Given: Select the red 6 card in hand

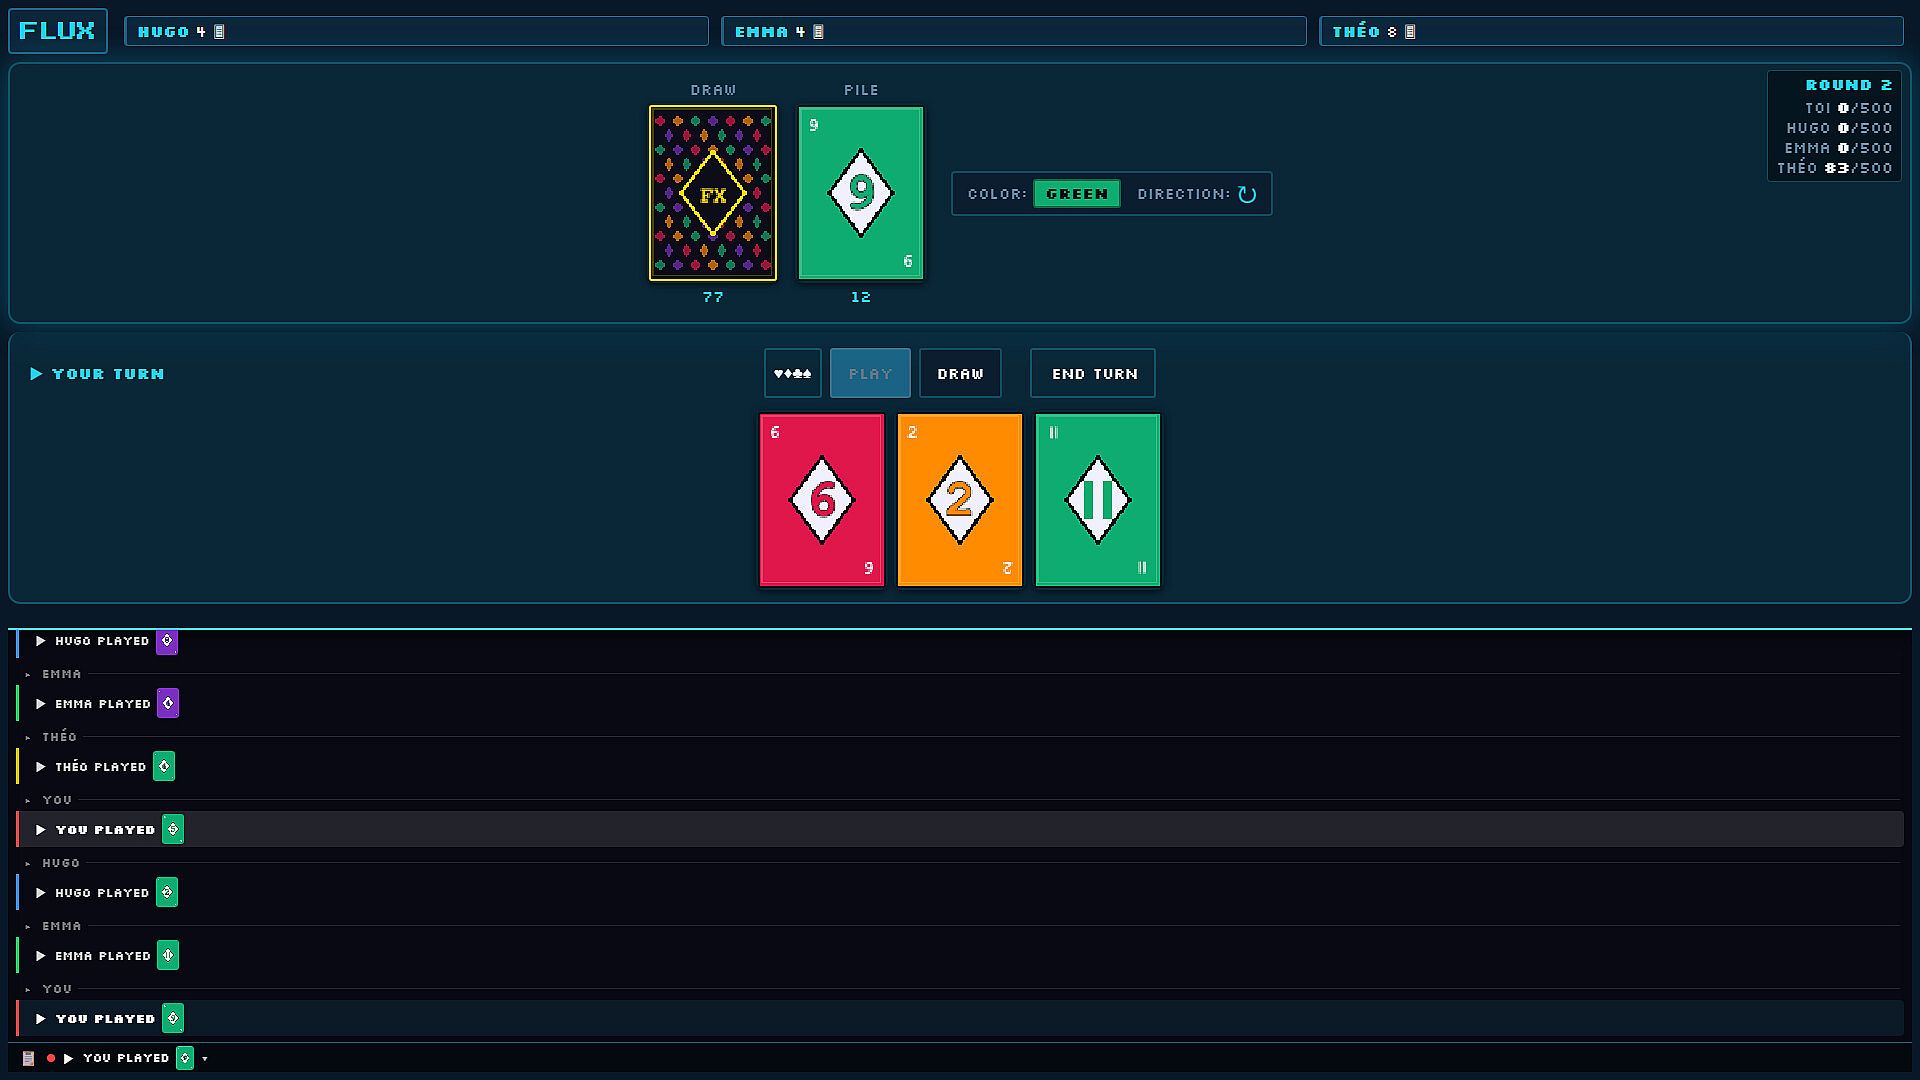Looking at the screenshot, I should pyautogui.click(x=822, y=500).
